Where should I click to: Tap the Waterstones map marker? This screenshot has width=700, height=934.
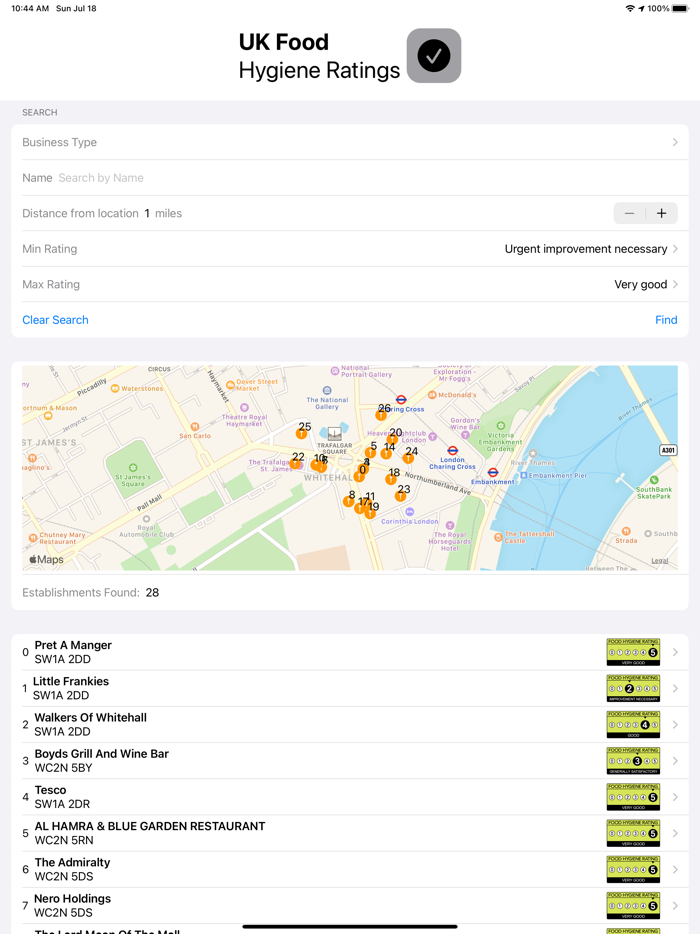click(115, 388)
